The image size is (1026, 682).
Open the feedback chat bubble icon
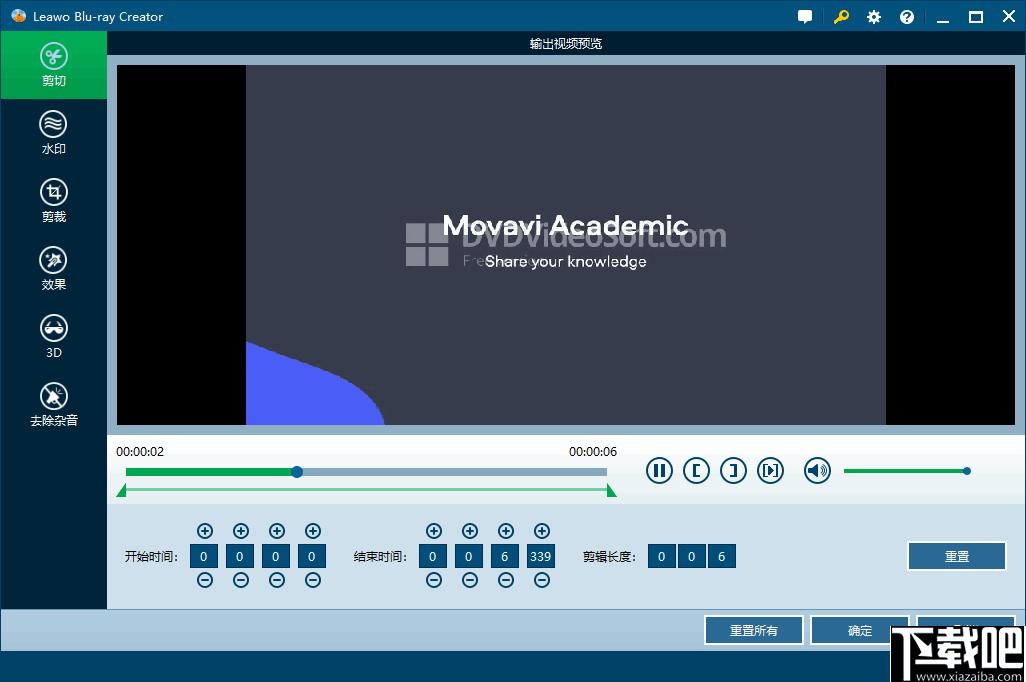click(805, 17)
